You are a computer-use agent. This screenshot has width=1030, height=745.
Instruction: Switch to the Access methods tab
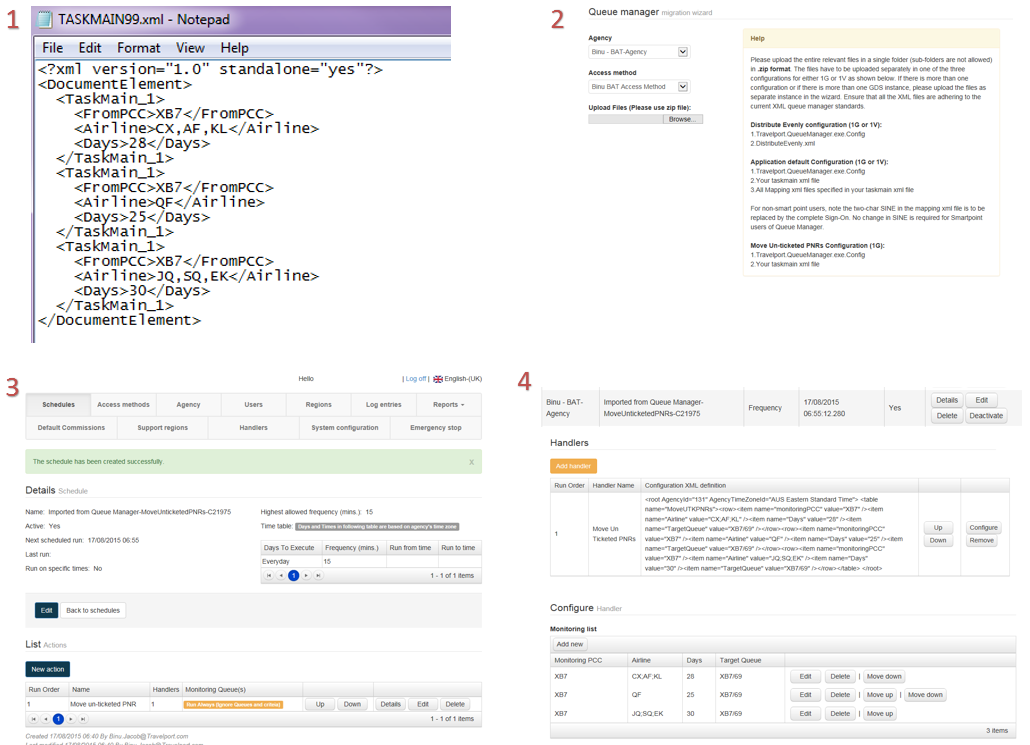tap(123, 405)
